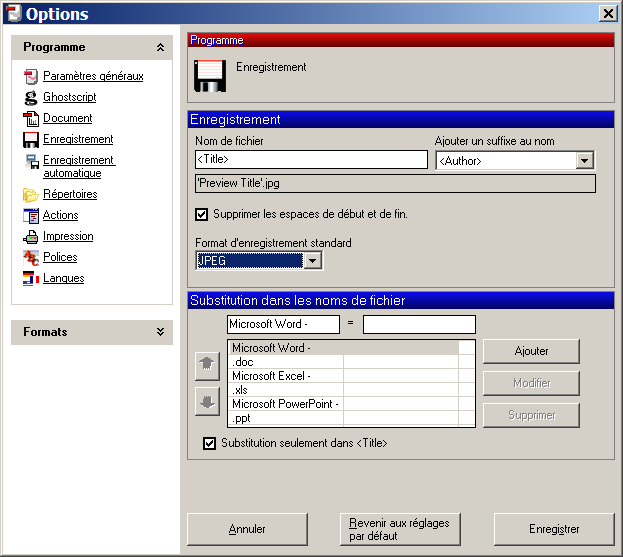The image size is (623, 557).
Task: Click the Supprimer button
Action: pos(531,415)
